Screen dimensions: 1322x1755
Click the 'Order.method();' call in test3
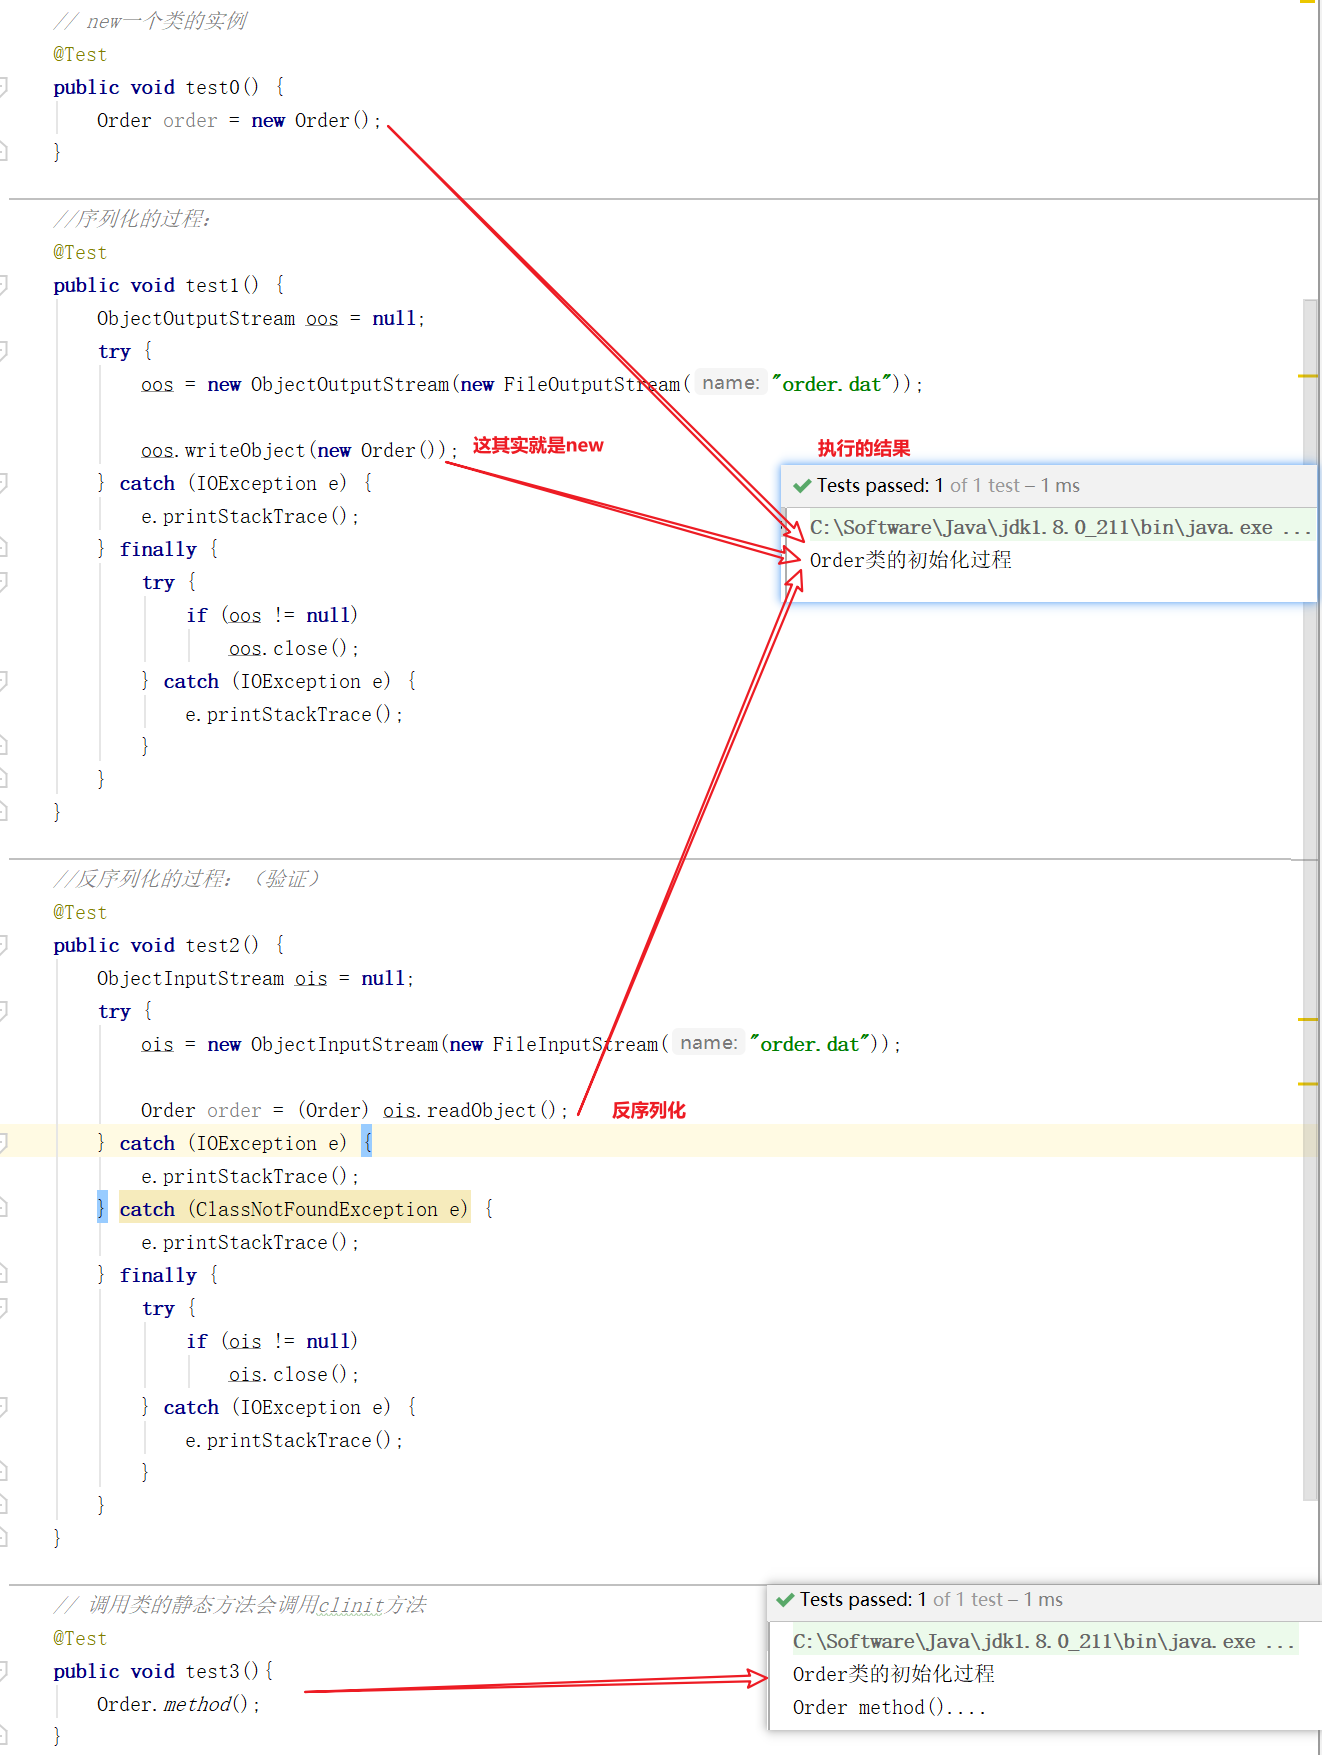tap(178, 1704)
